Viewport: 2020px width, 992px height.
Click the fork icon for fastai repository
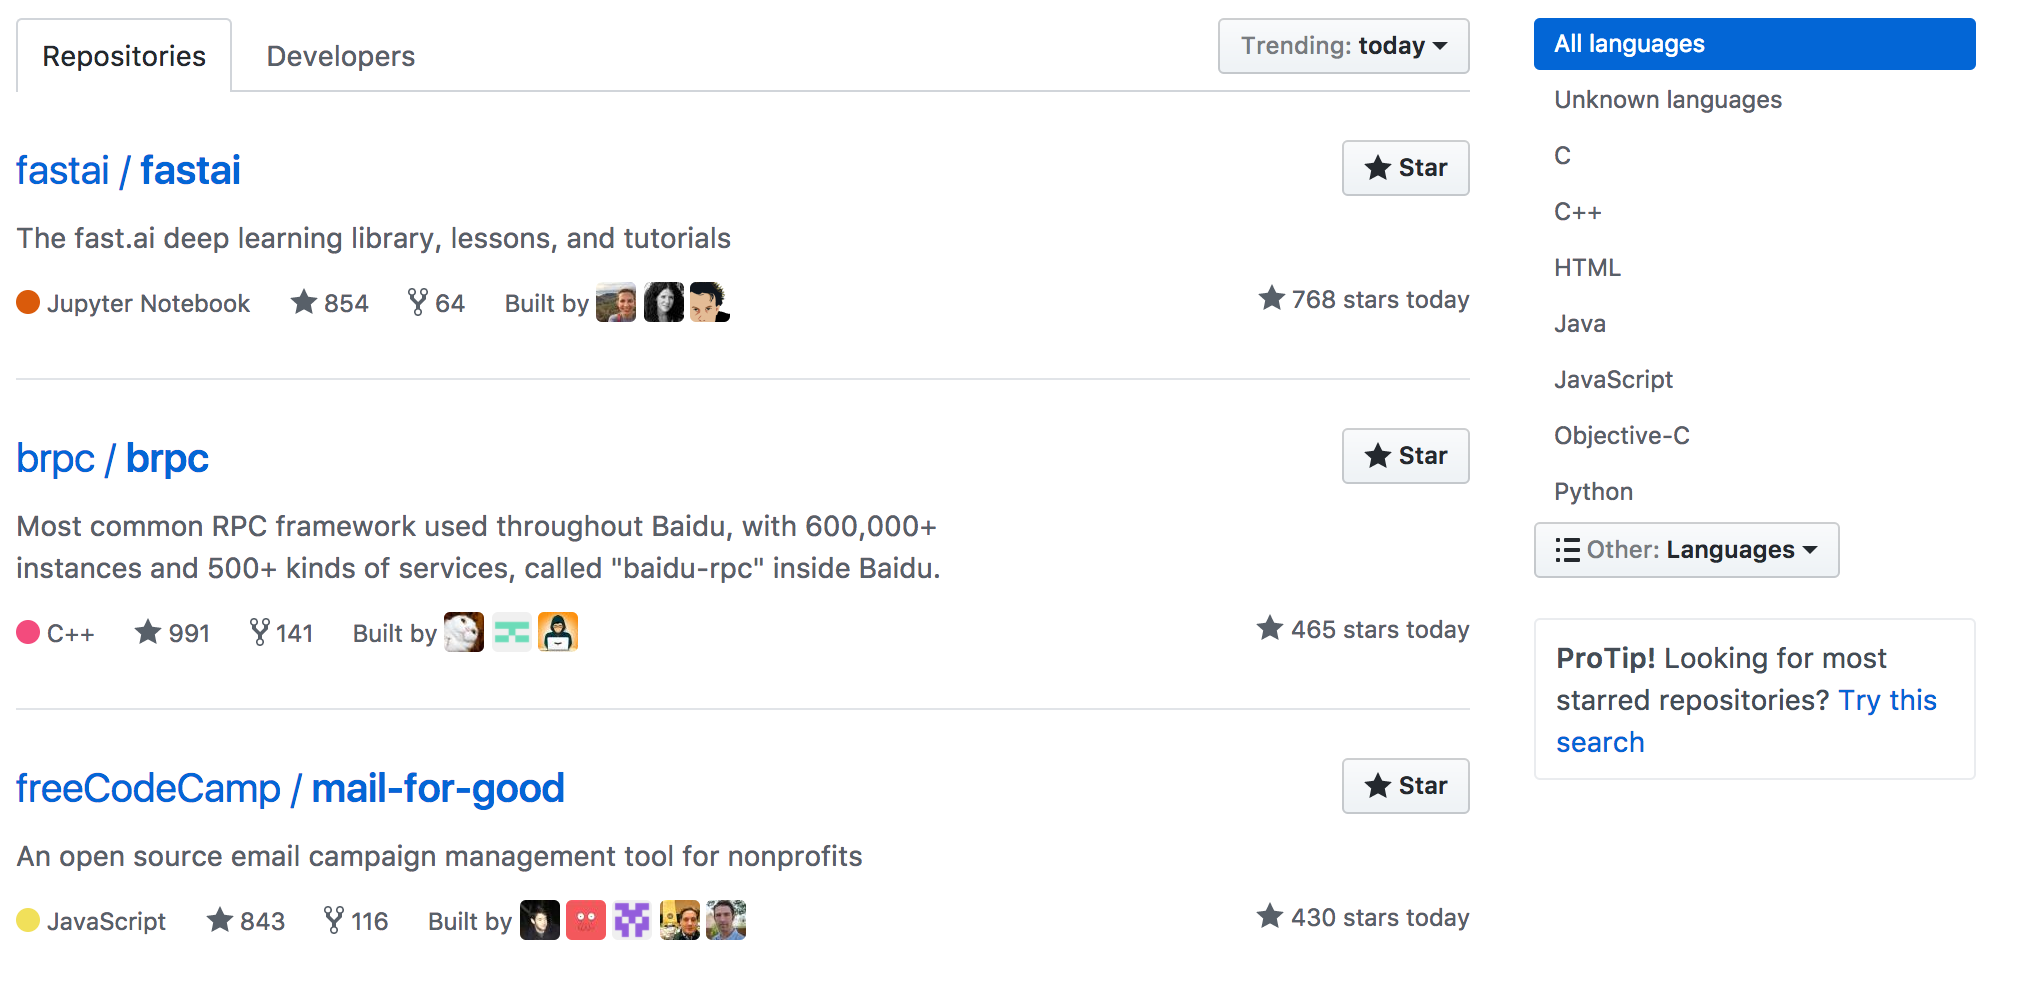point(417,302)
